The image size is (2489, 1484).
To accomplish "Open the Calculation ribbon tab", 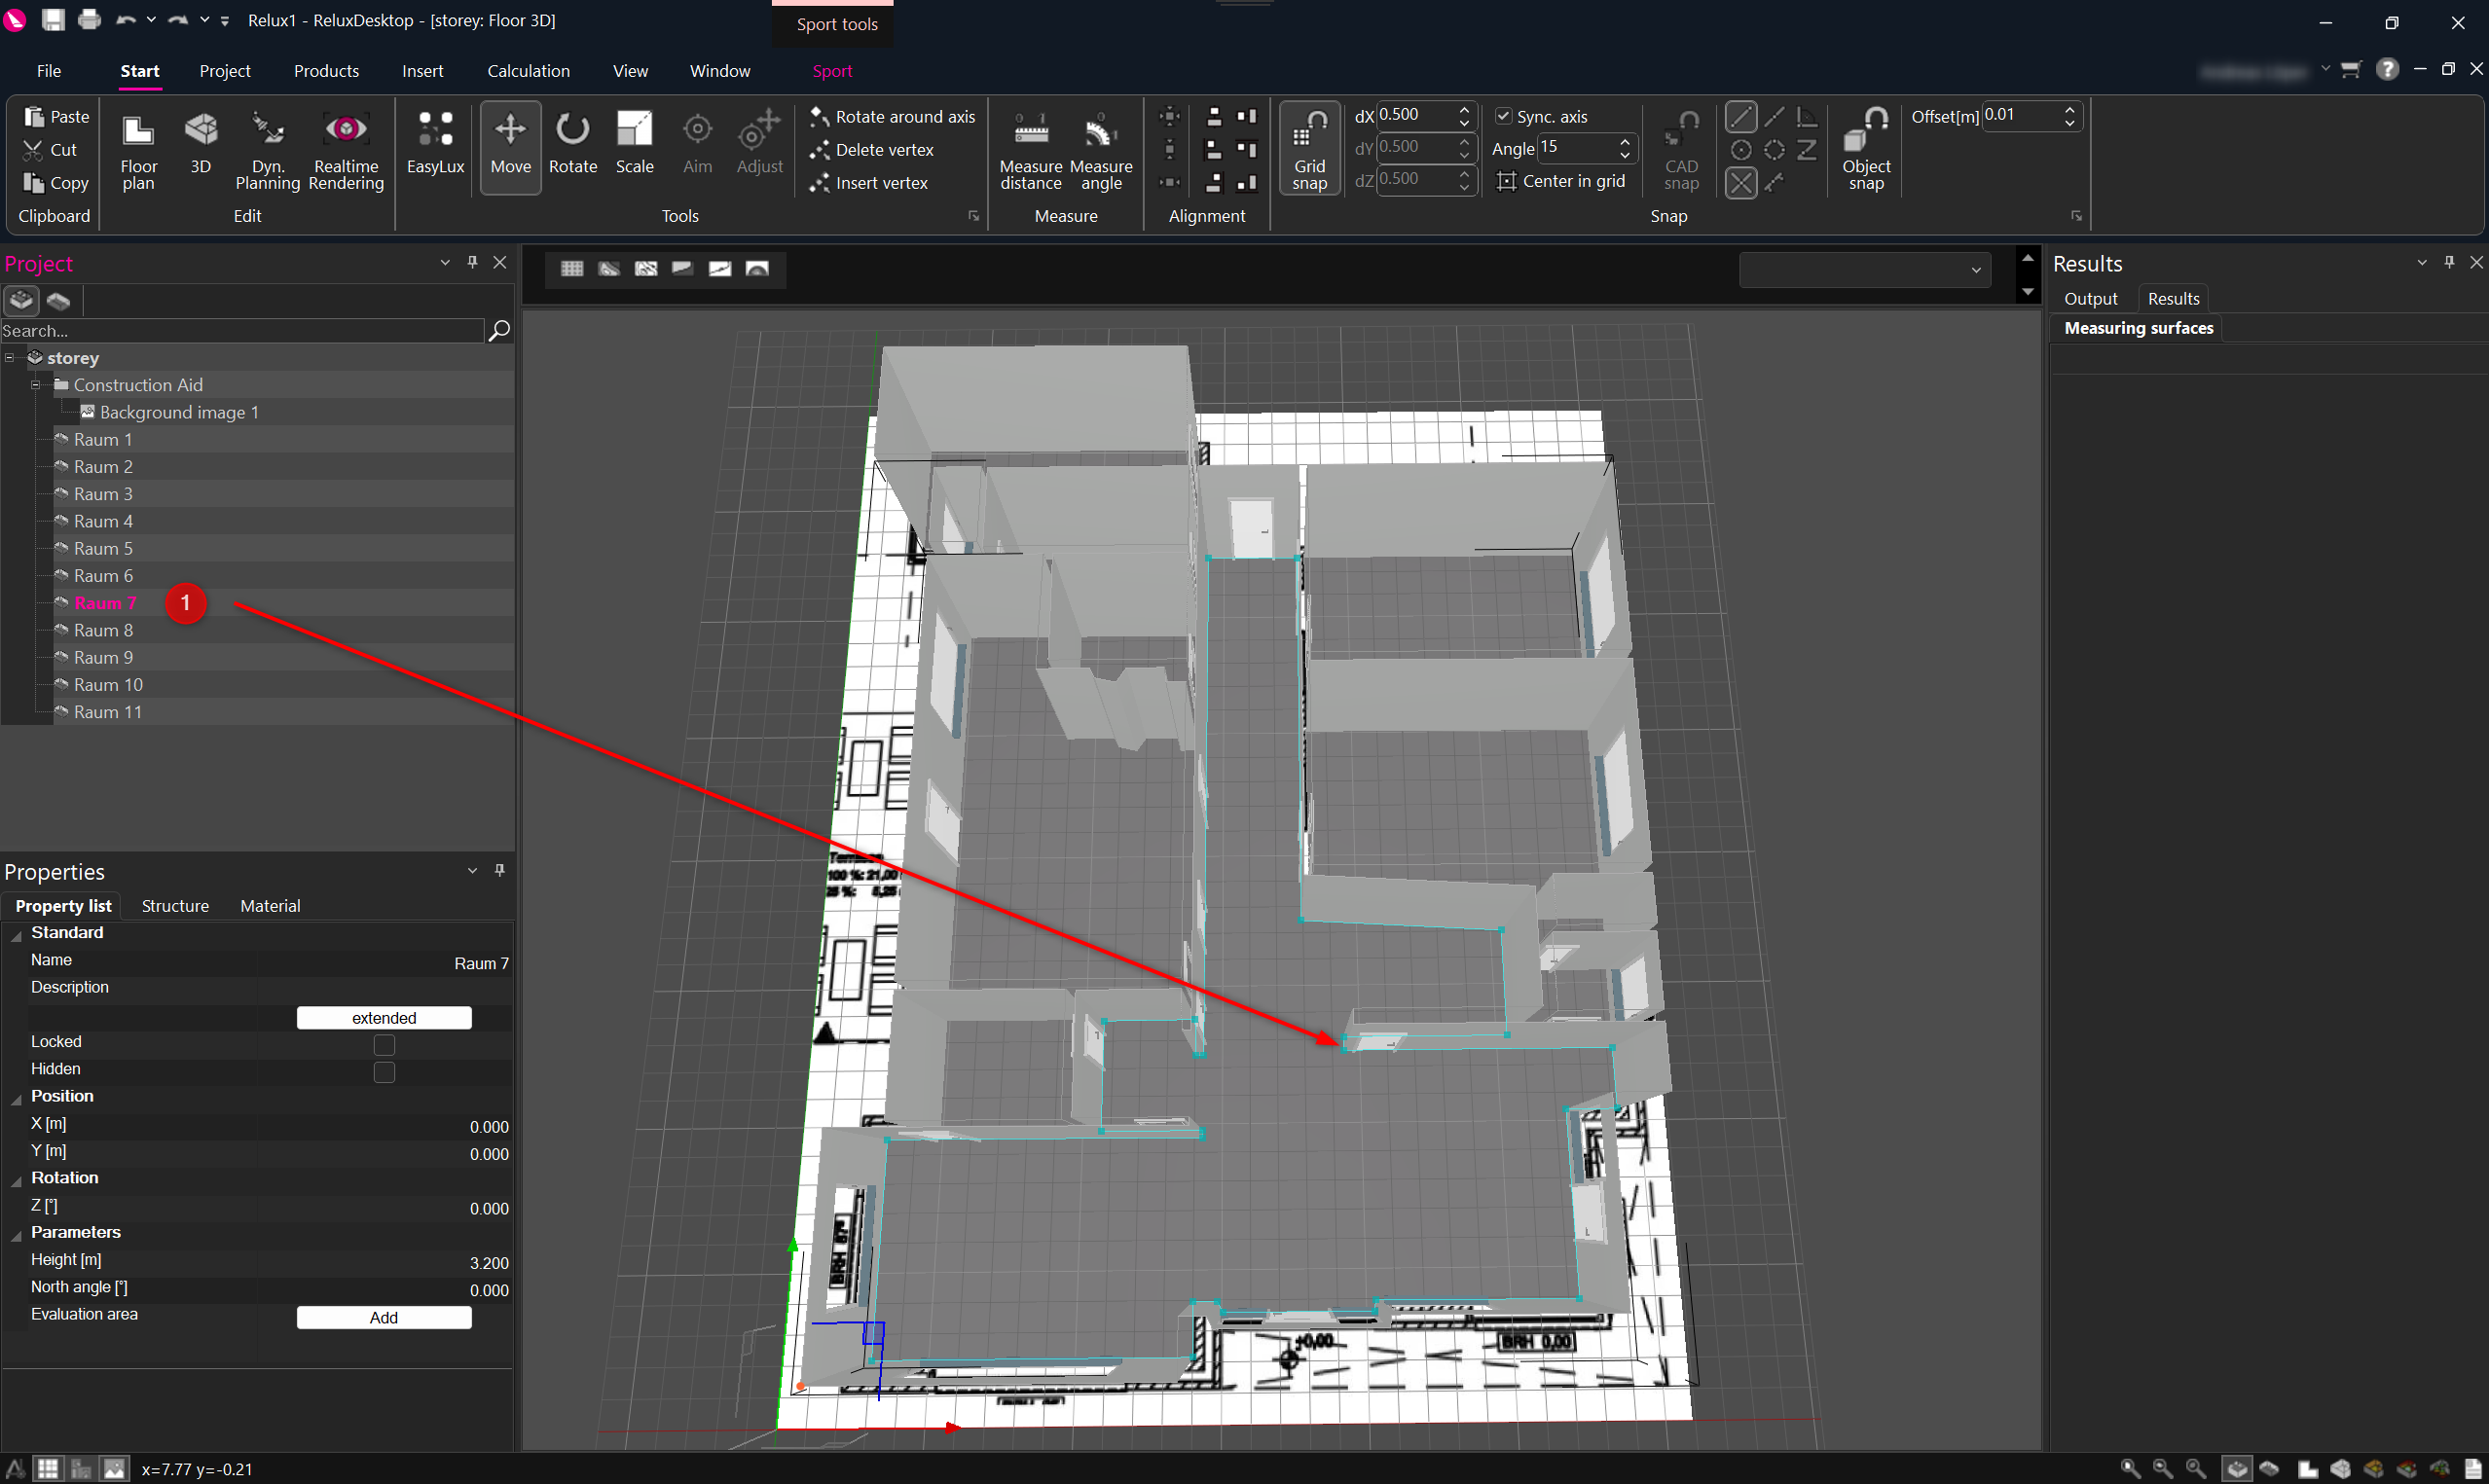I will pyautogui.click(x=528, y=71).
